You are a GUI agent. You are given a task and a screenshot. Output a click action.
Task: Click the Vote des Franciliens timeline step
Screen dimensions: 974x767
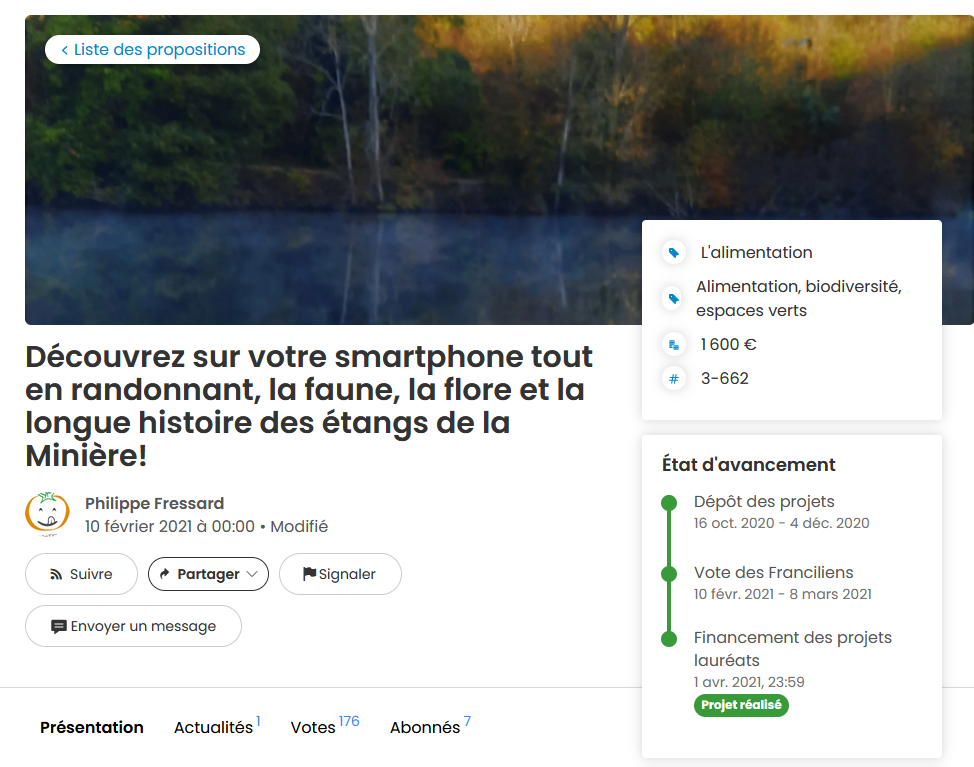click(773, 573)
